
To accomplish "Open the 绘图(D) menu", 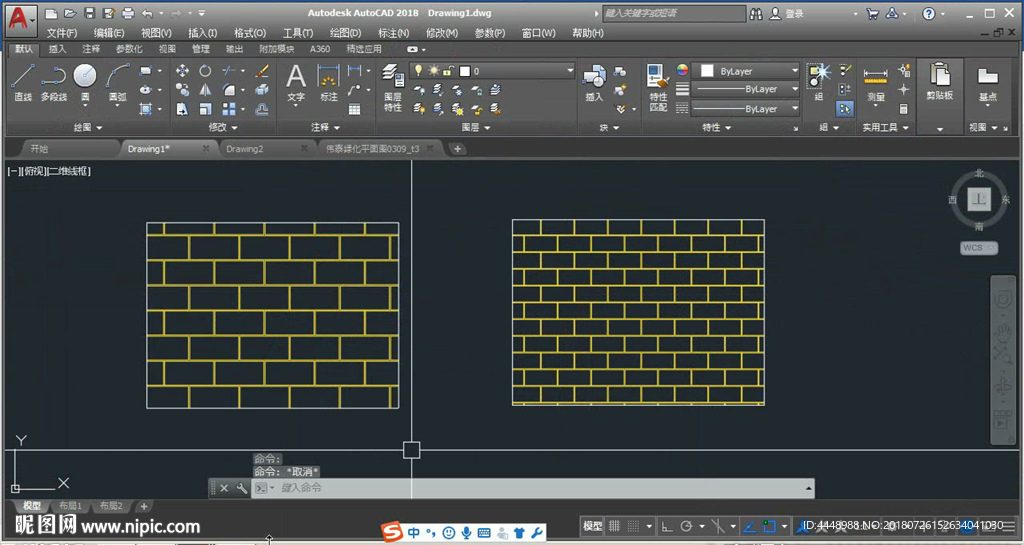I will pyautogui.click(x=345, y=33).
